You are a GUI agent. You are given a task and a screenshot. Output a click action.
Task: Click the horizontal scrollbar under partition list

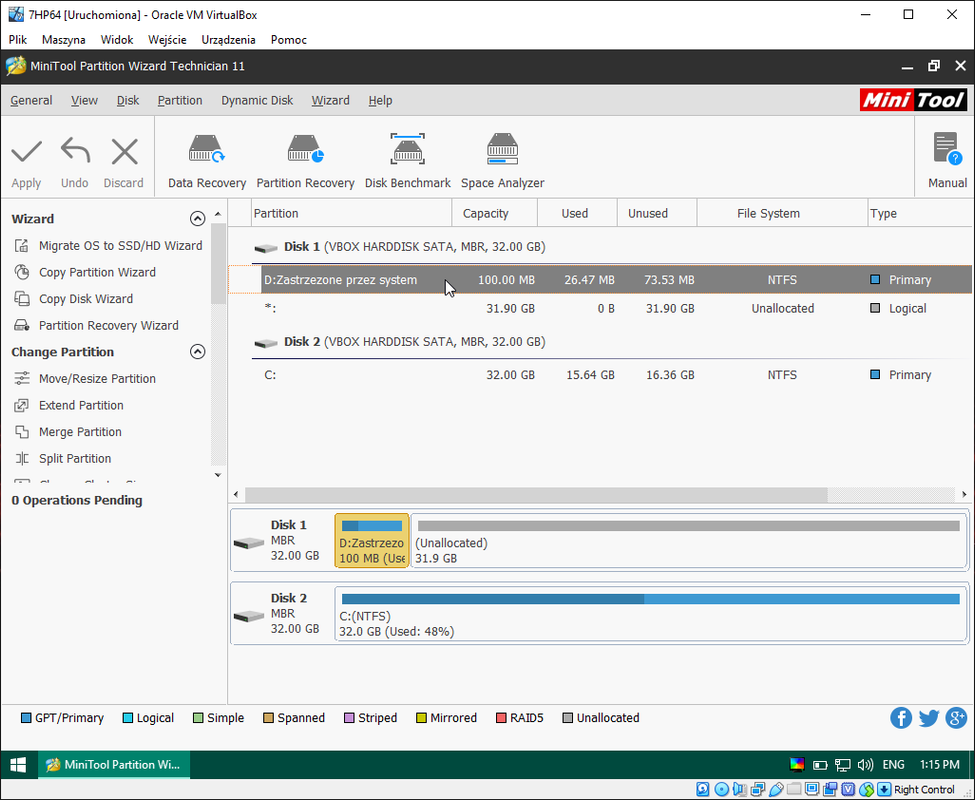coord(536,495)
